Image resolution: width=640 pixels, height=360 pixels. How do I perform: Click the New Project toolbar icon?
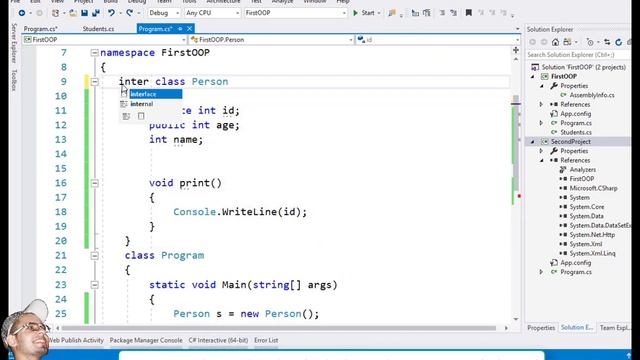[x=55, y=13]
